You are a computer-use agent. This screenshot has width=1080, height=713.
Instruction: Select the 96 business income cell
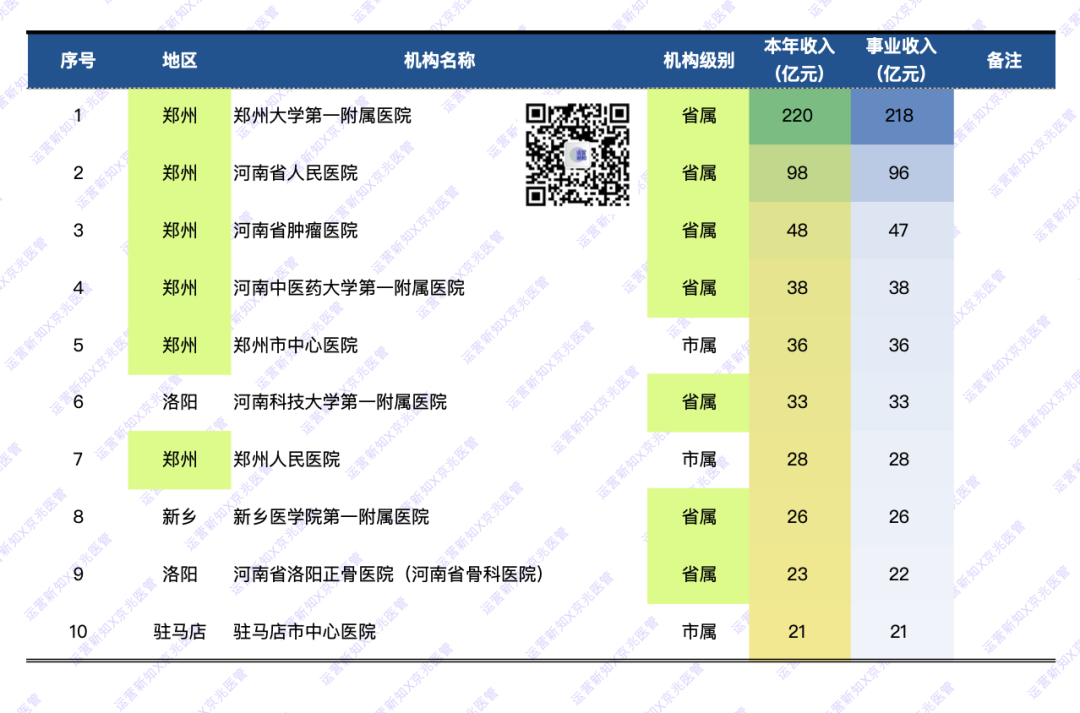[902, 173]
